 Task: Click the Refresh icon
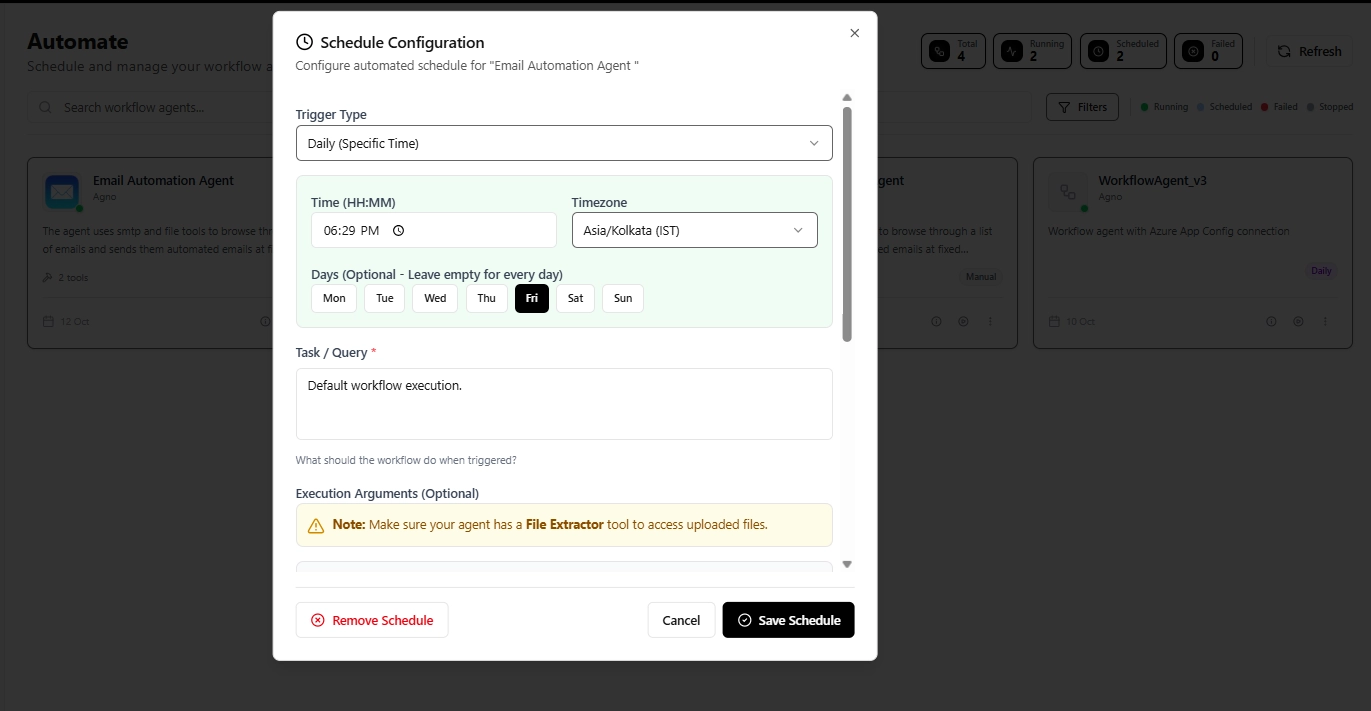coord(1283,51)
